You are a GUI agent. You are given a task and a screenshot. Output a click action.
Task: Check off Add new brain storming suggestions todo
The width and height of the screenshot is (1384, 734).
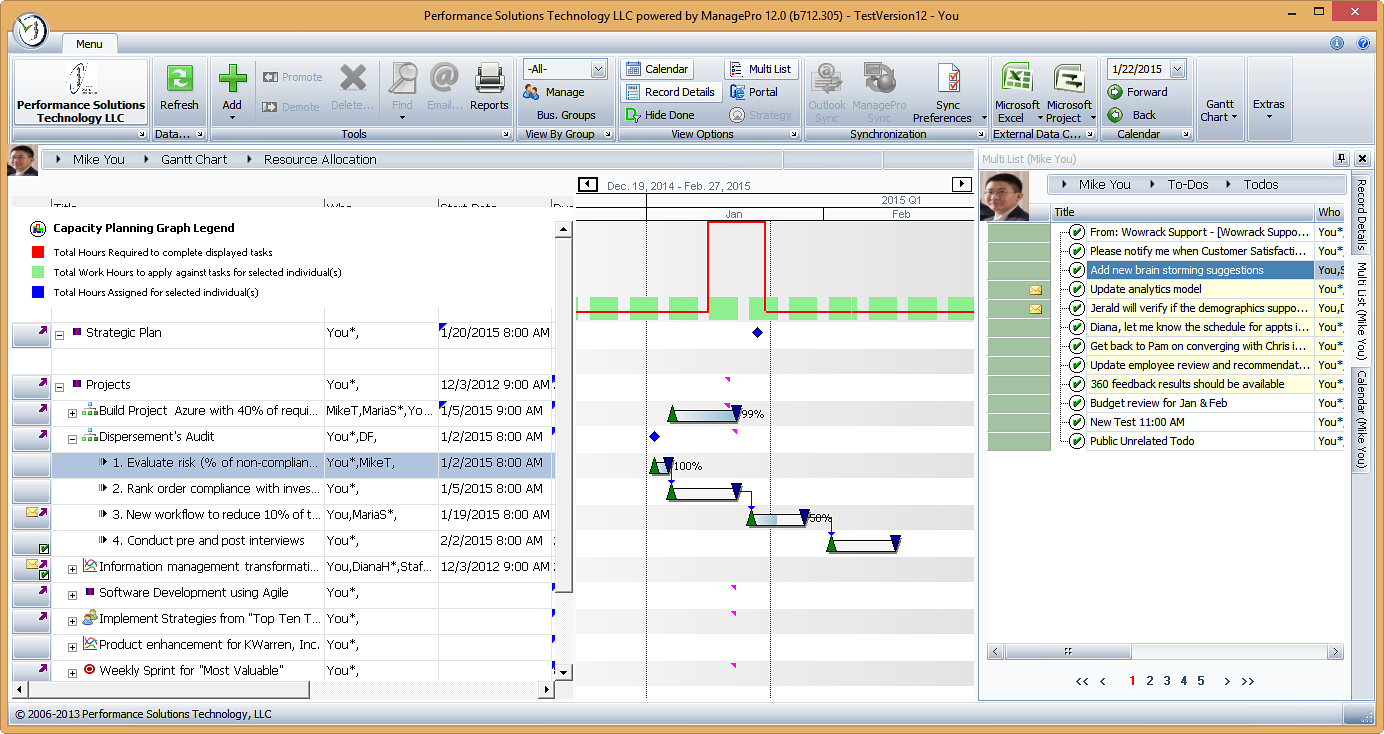coord(1077,270)
